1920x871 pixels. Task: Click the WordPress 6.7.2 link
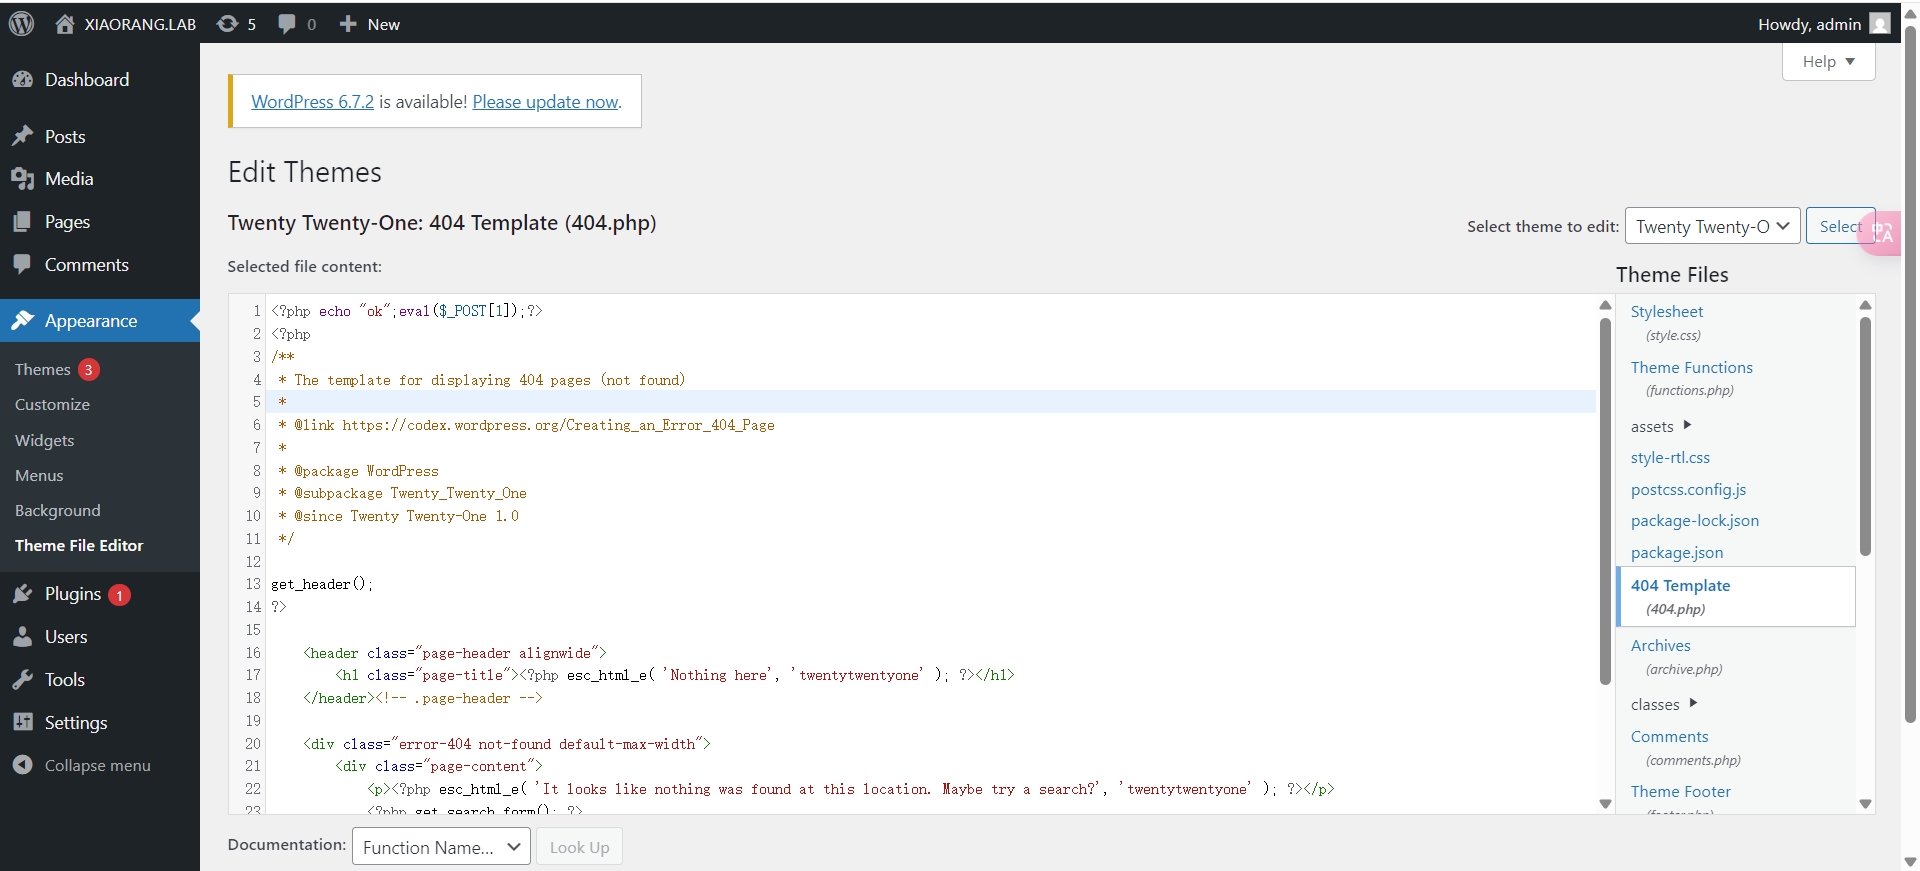coord(312,102)
